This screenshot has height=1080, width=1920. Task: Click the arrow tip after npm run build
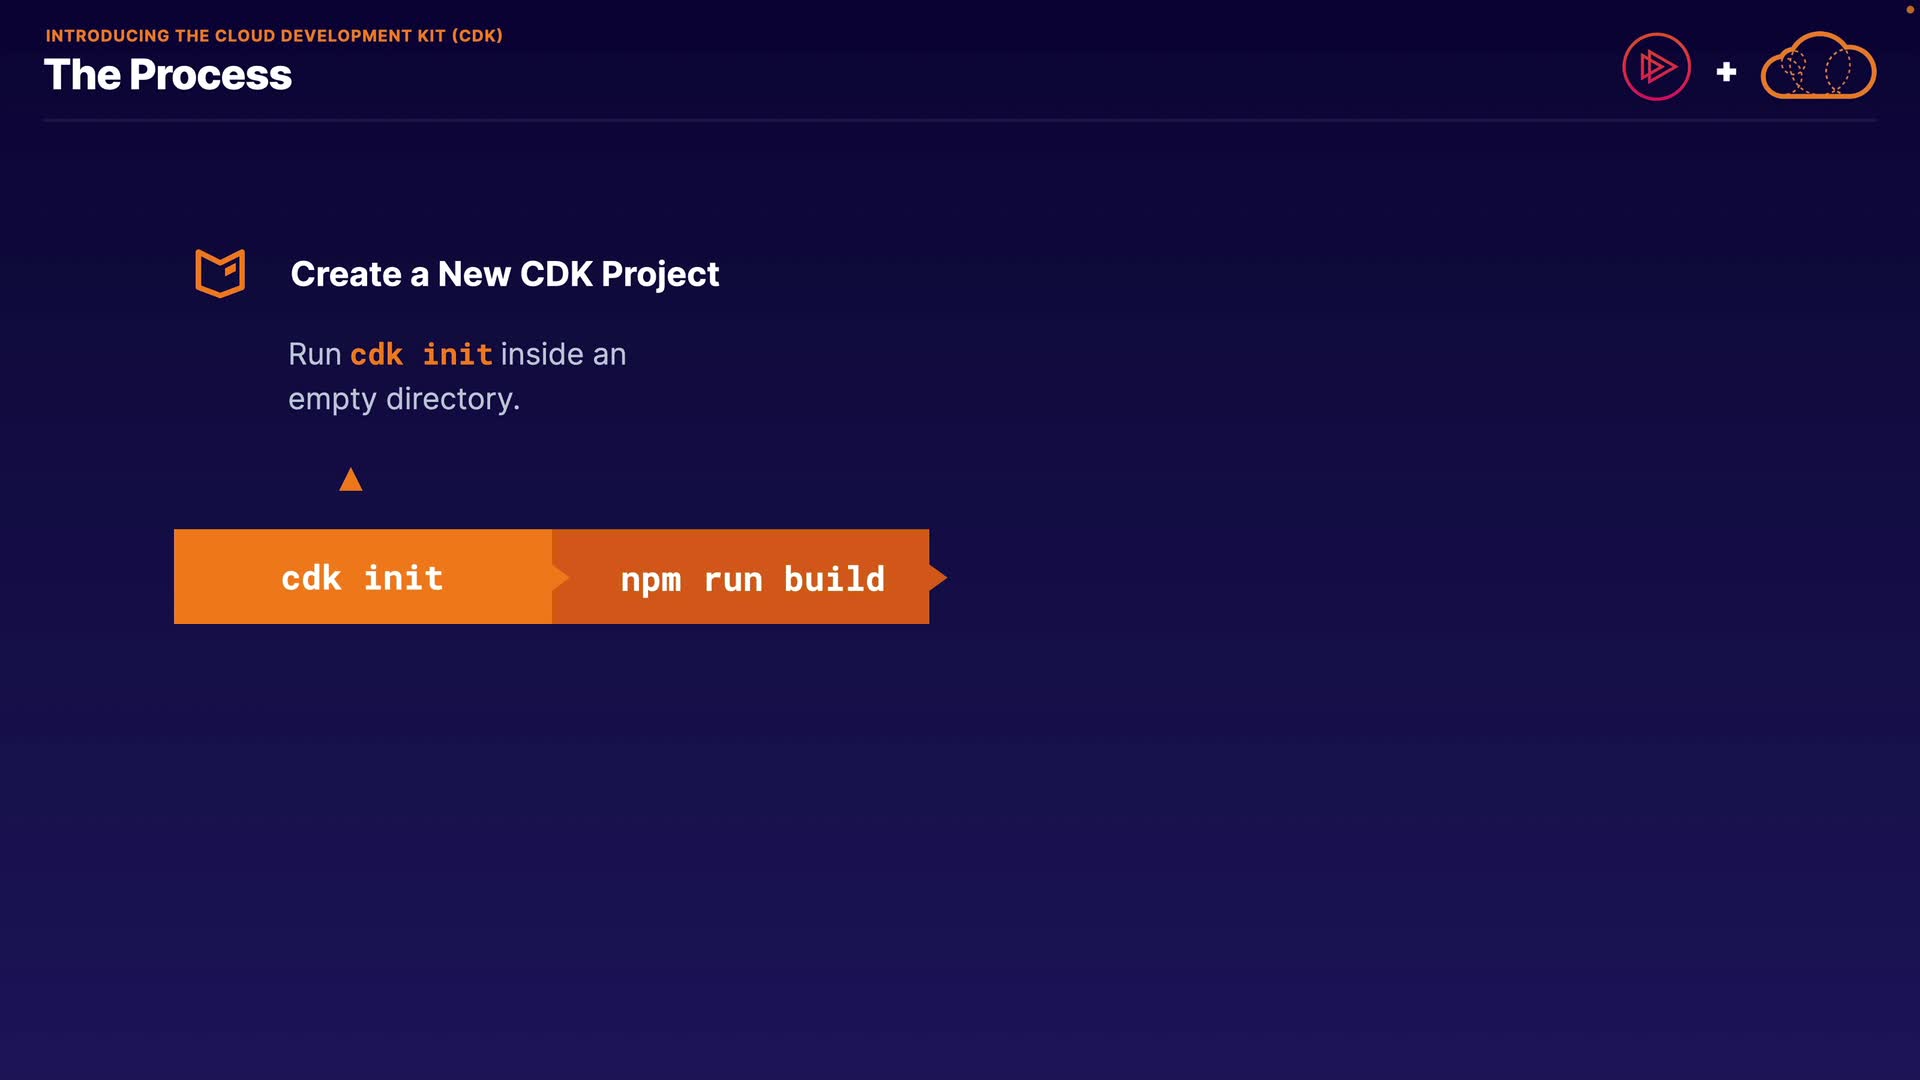(938, 577)
